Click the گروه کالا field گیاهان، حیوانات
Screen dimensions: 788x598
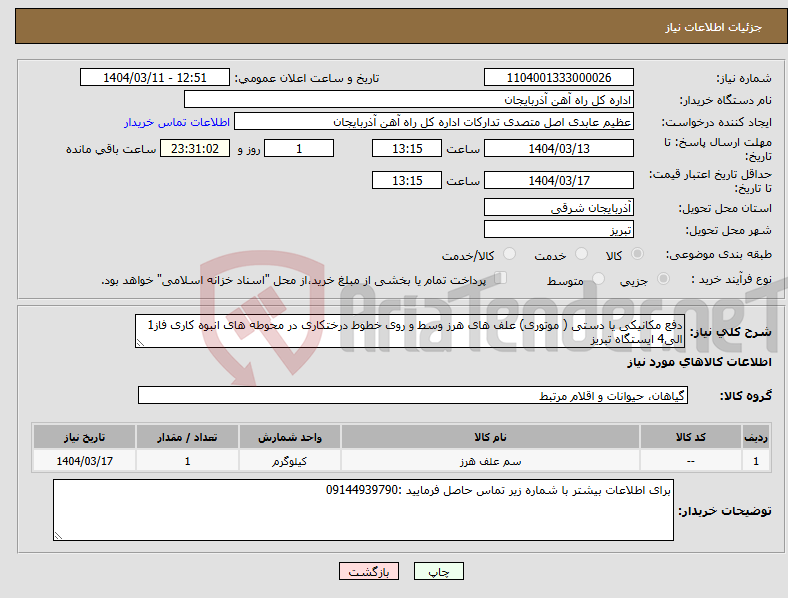[413, 395]
